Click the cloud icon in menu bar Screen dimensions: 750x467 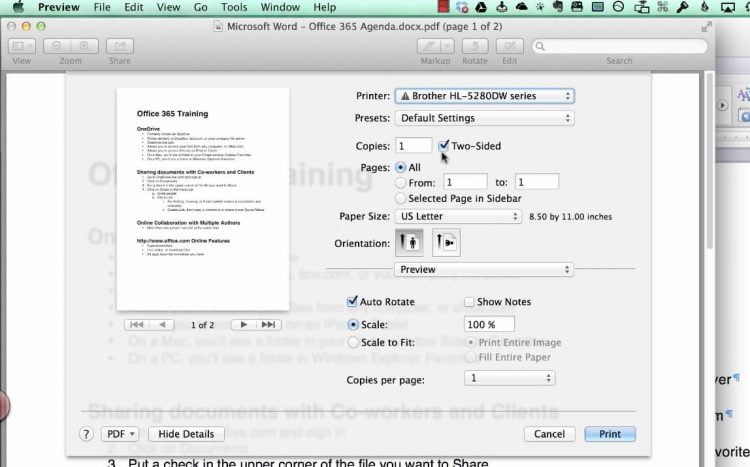coord(521,7)
